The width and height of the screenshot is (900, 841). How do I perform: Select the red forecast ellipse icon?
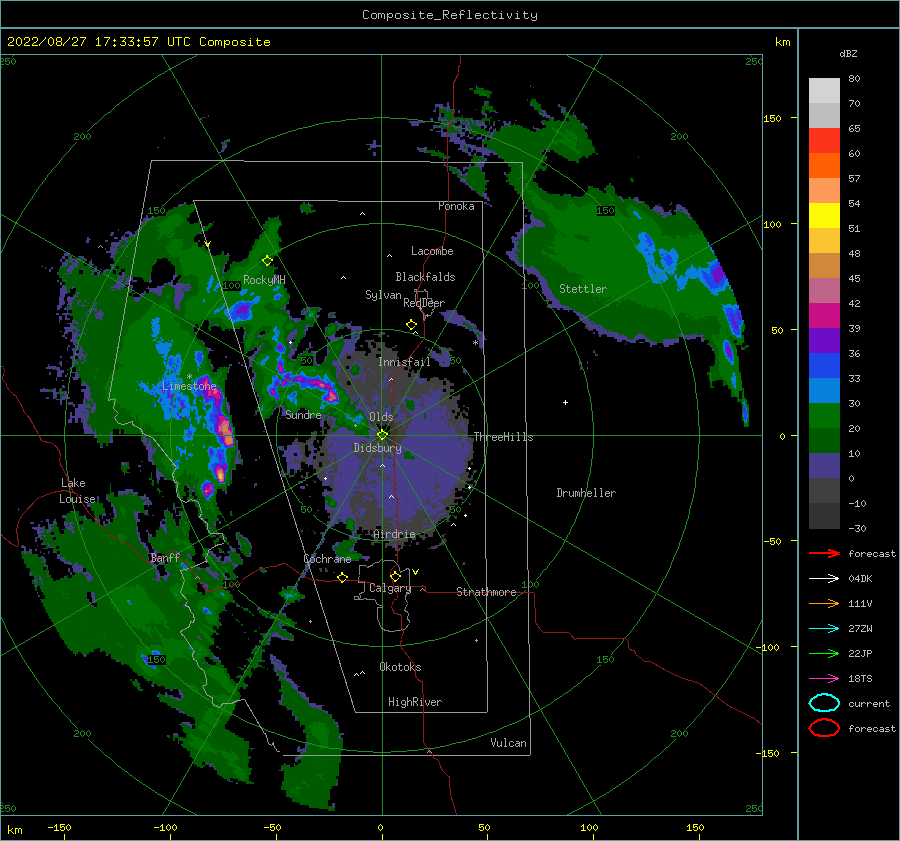[824, 728]
